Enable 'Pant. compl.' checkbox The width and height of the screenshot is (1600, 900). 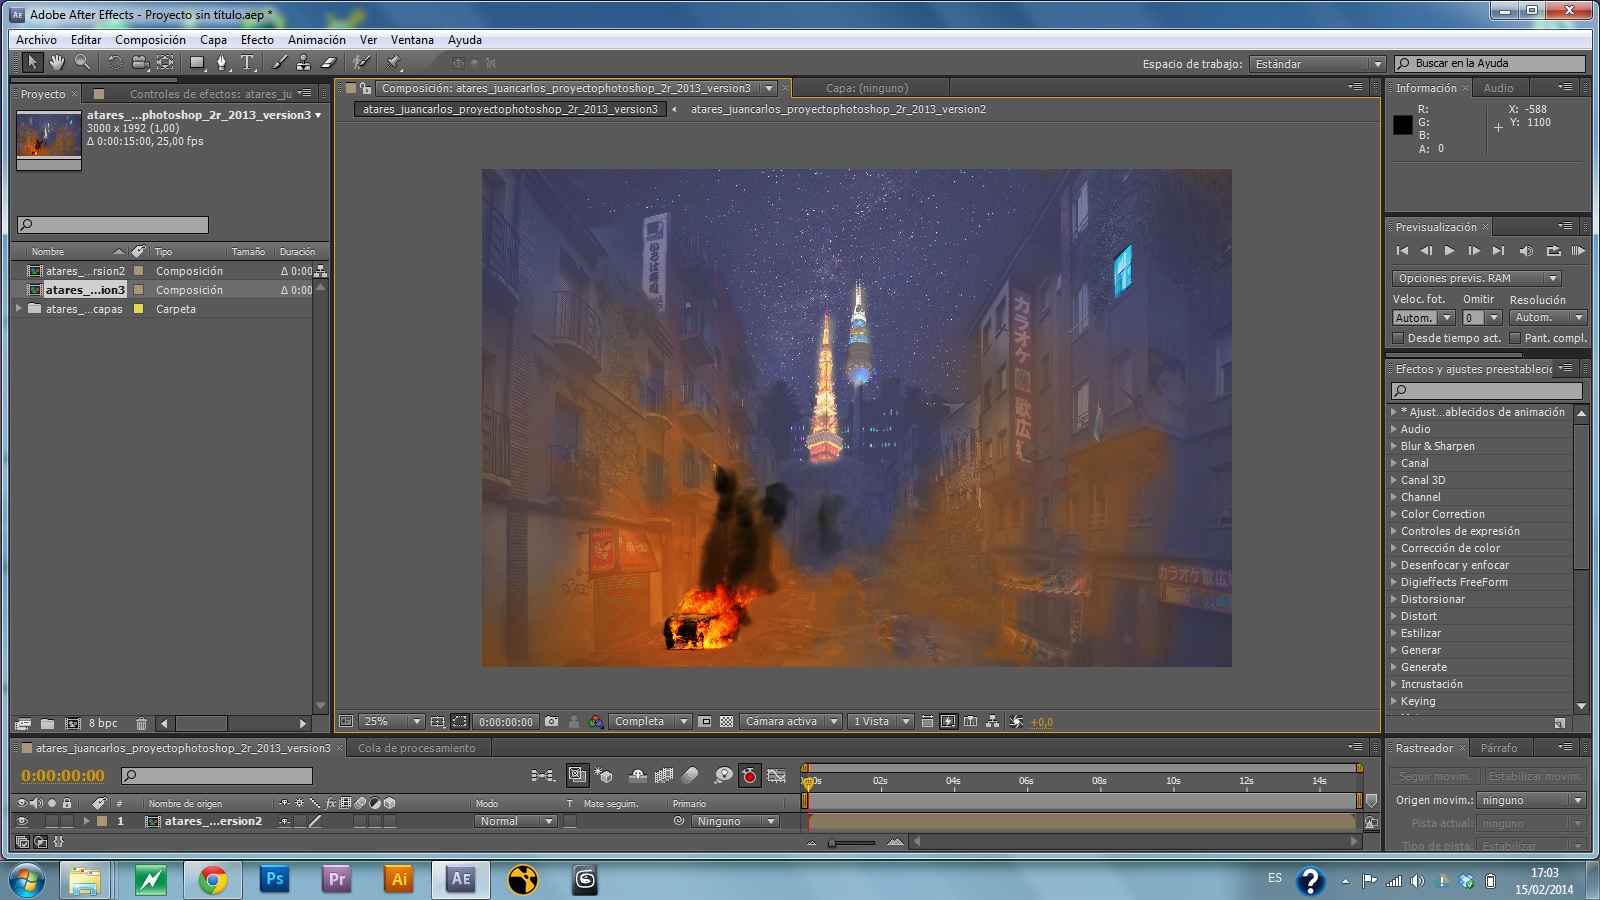click(x=1515, y=338)
